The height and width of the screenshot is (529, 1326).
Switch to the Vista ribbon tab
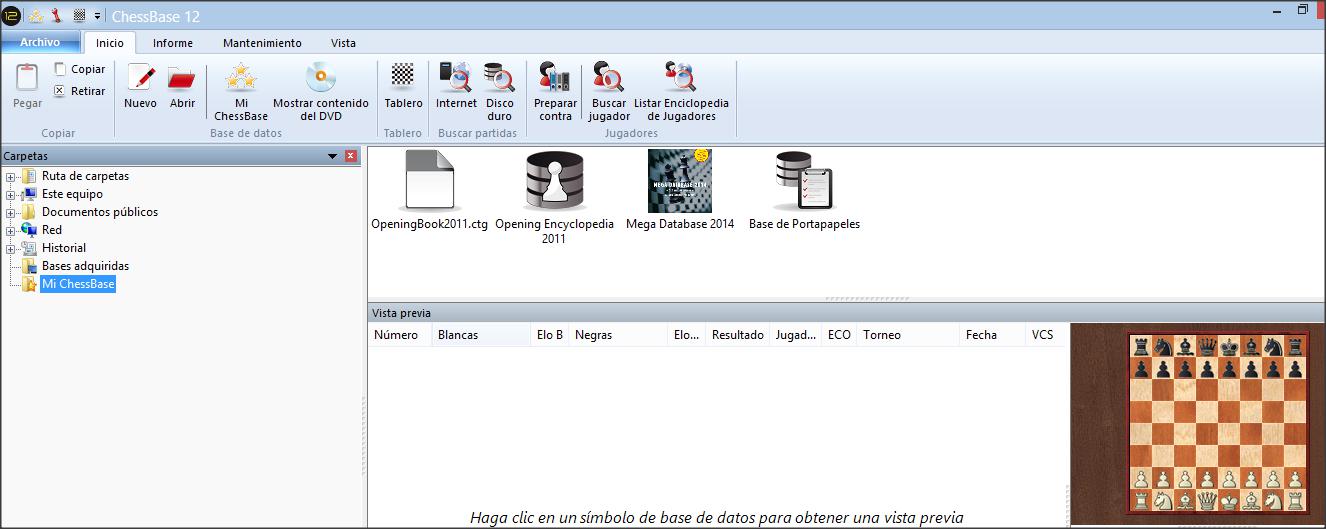tap(343, 43)
